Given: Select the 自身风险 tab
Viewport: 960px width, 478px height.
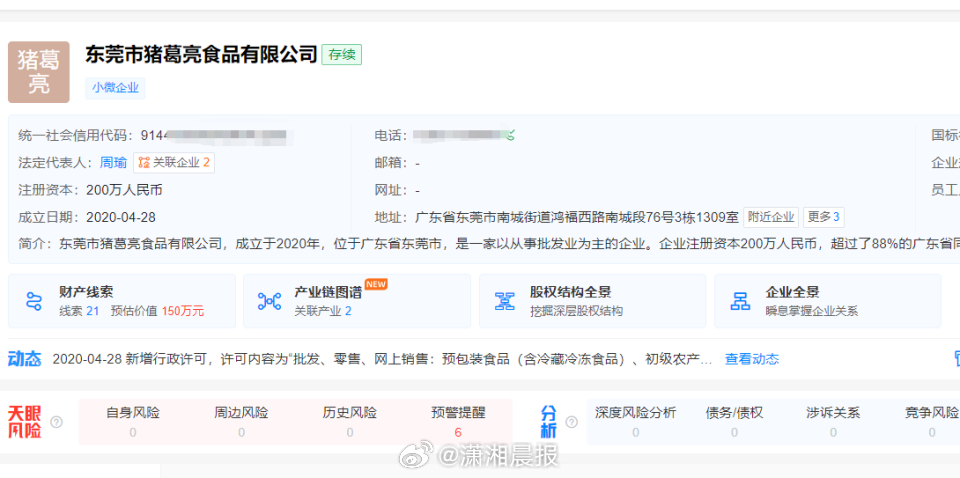Looking at the screenshot, I should (133, 422).
